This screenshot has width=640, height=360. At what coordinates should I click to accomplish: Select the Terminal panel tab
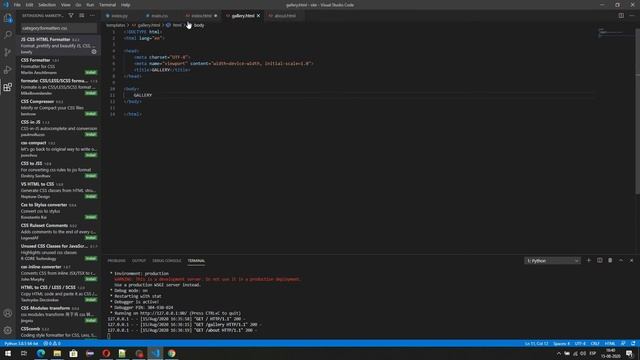coord(196,261)
